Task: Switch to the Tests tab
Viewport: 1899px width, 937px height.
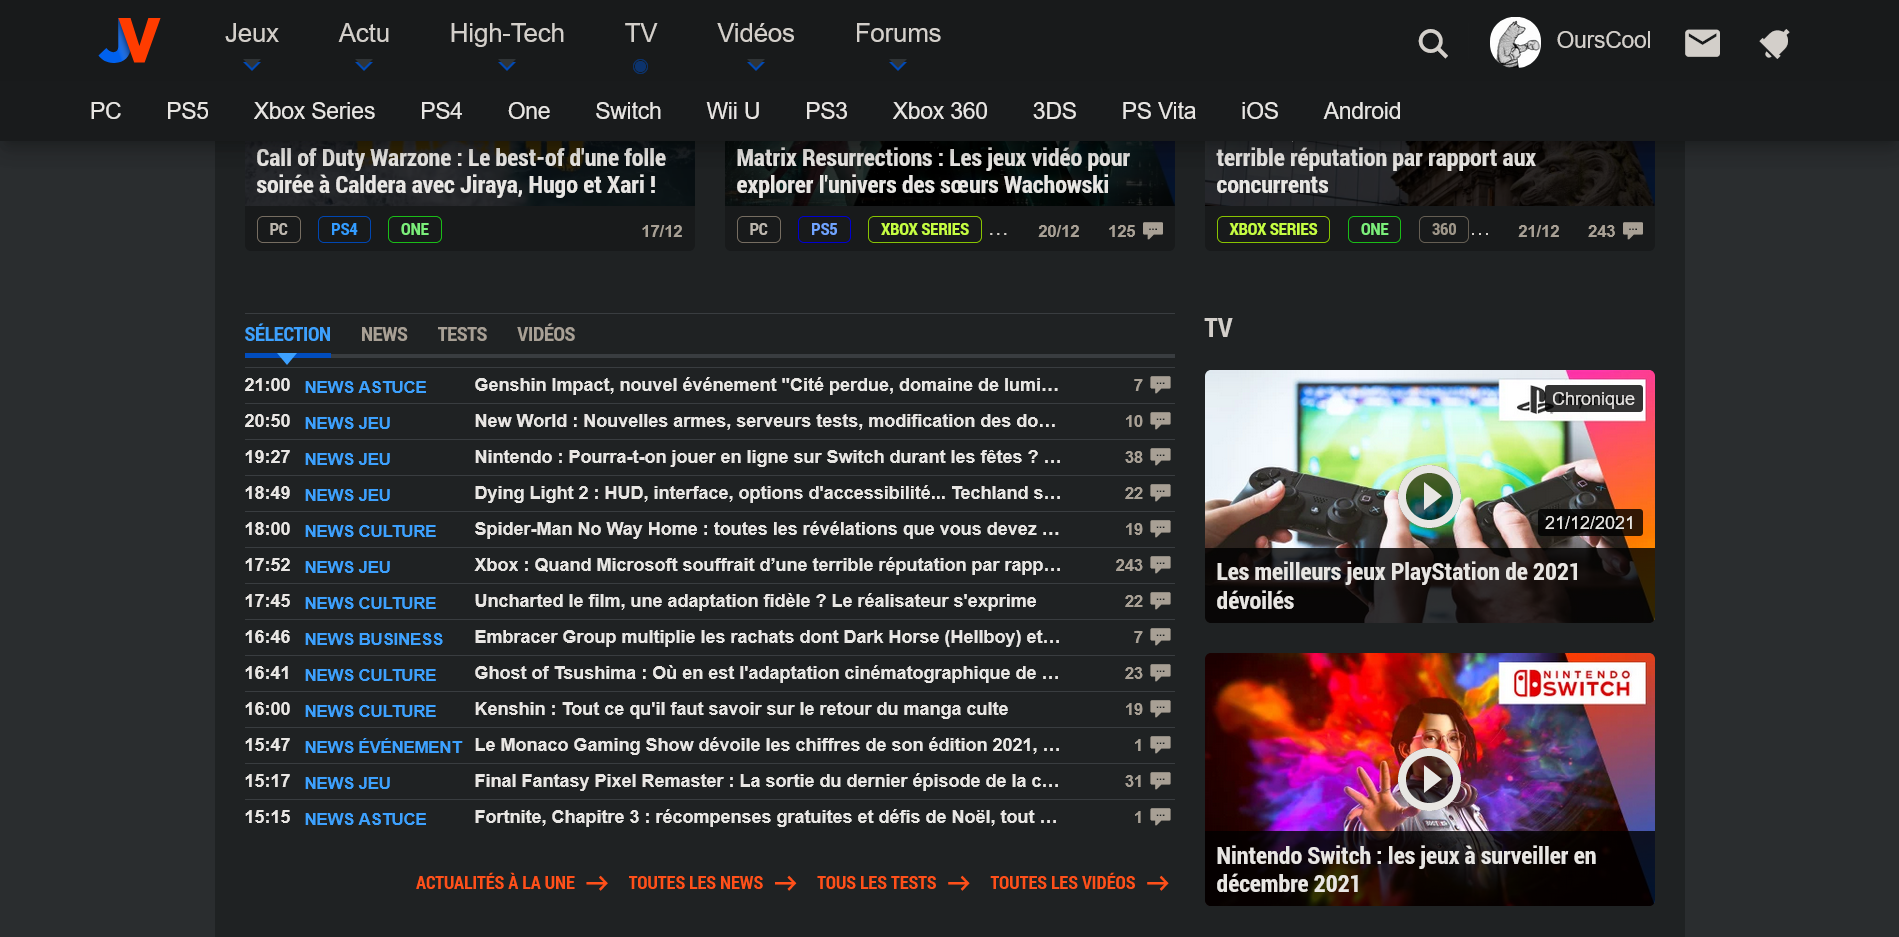Action: (x=462, y=335)
